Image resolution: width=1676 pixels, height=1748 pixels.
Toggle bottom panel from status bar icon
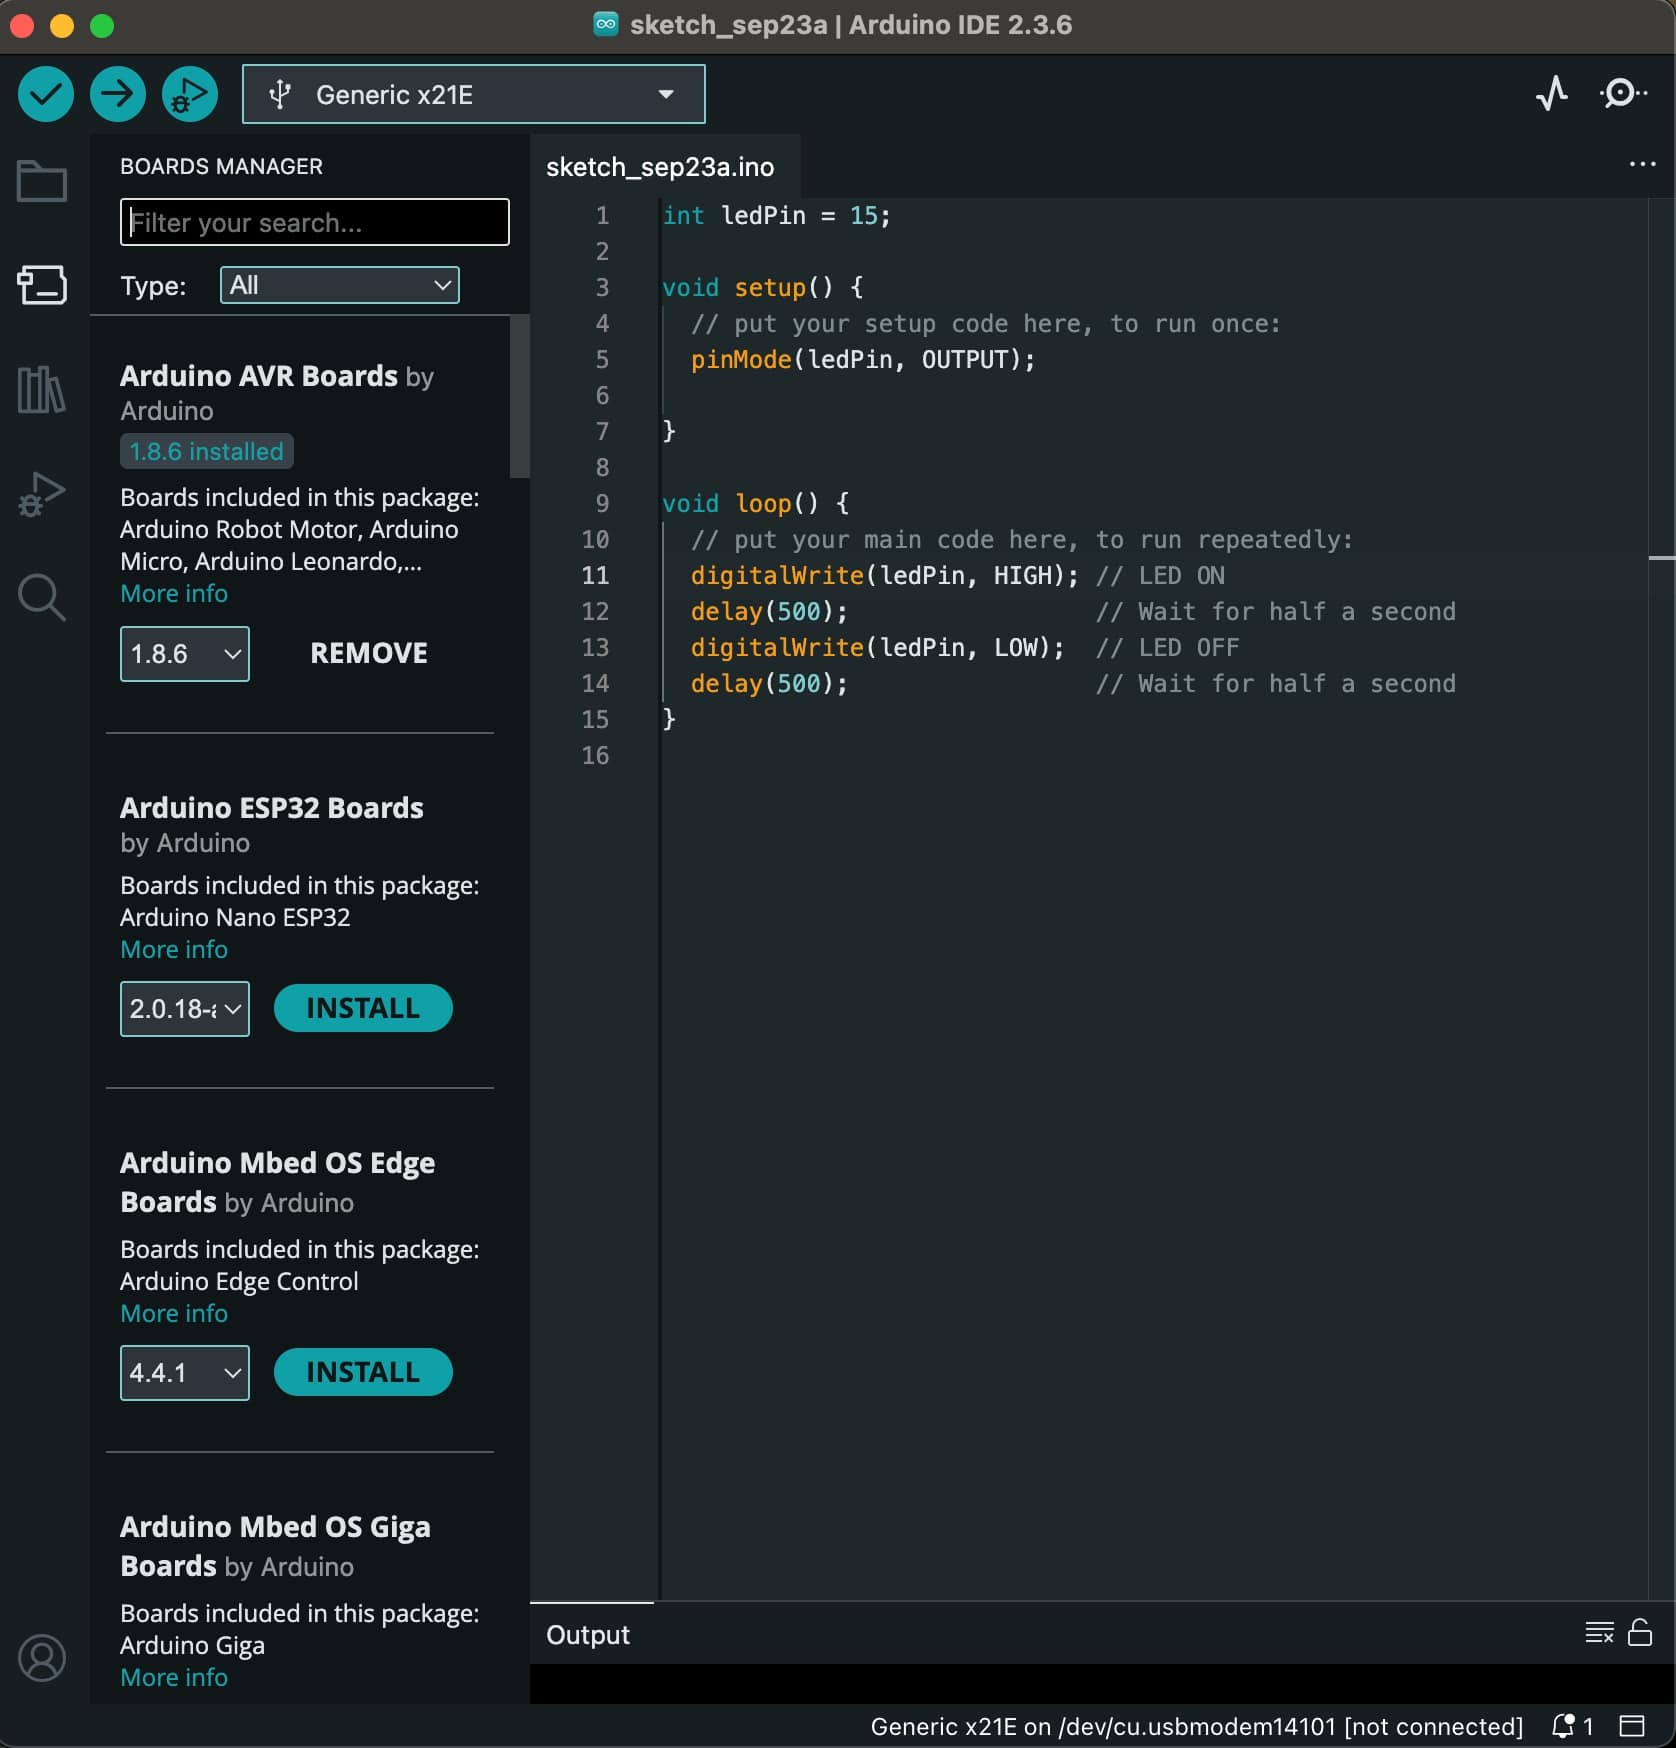(x=1632, y=1726)
